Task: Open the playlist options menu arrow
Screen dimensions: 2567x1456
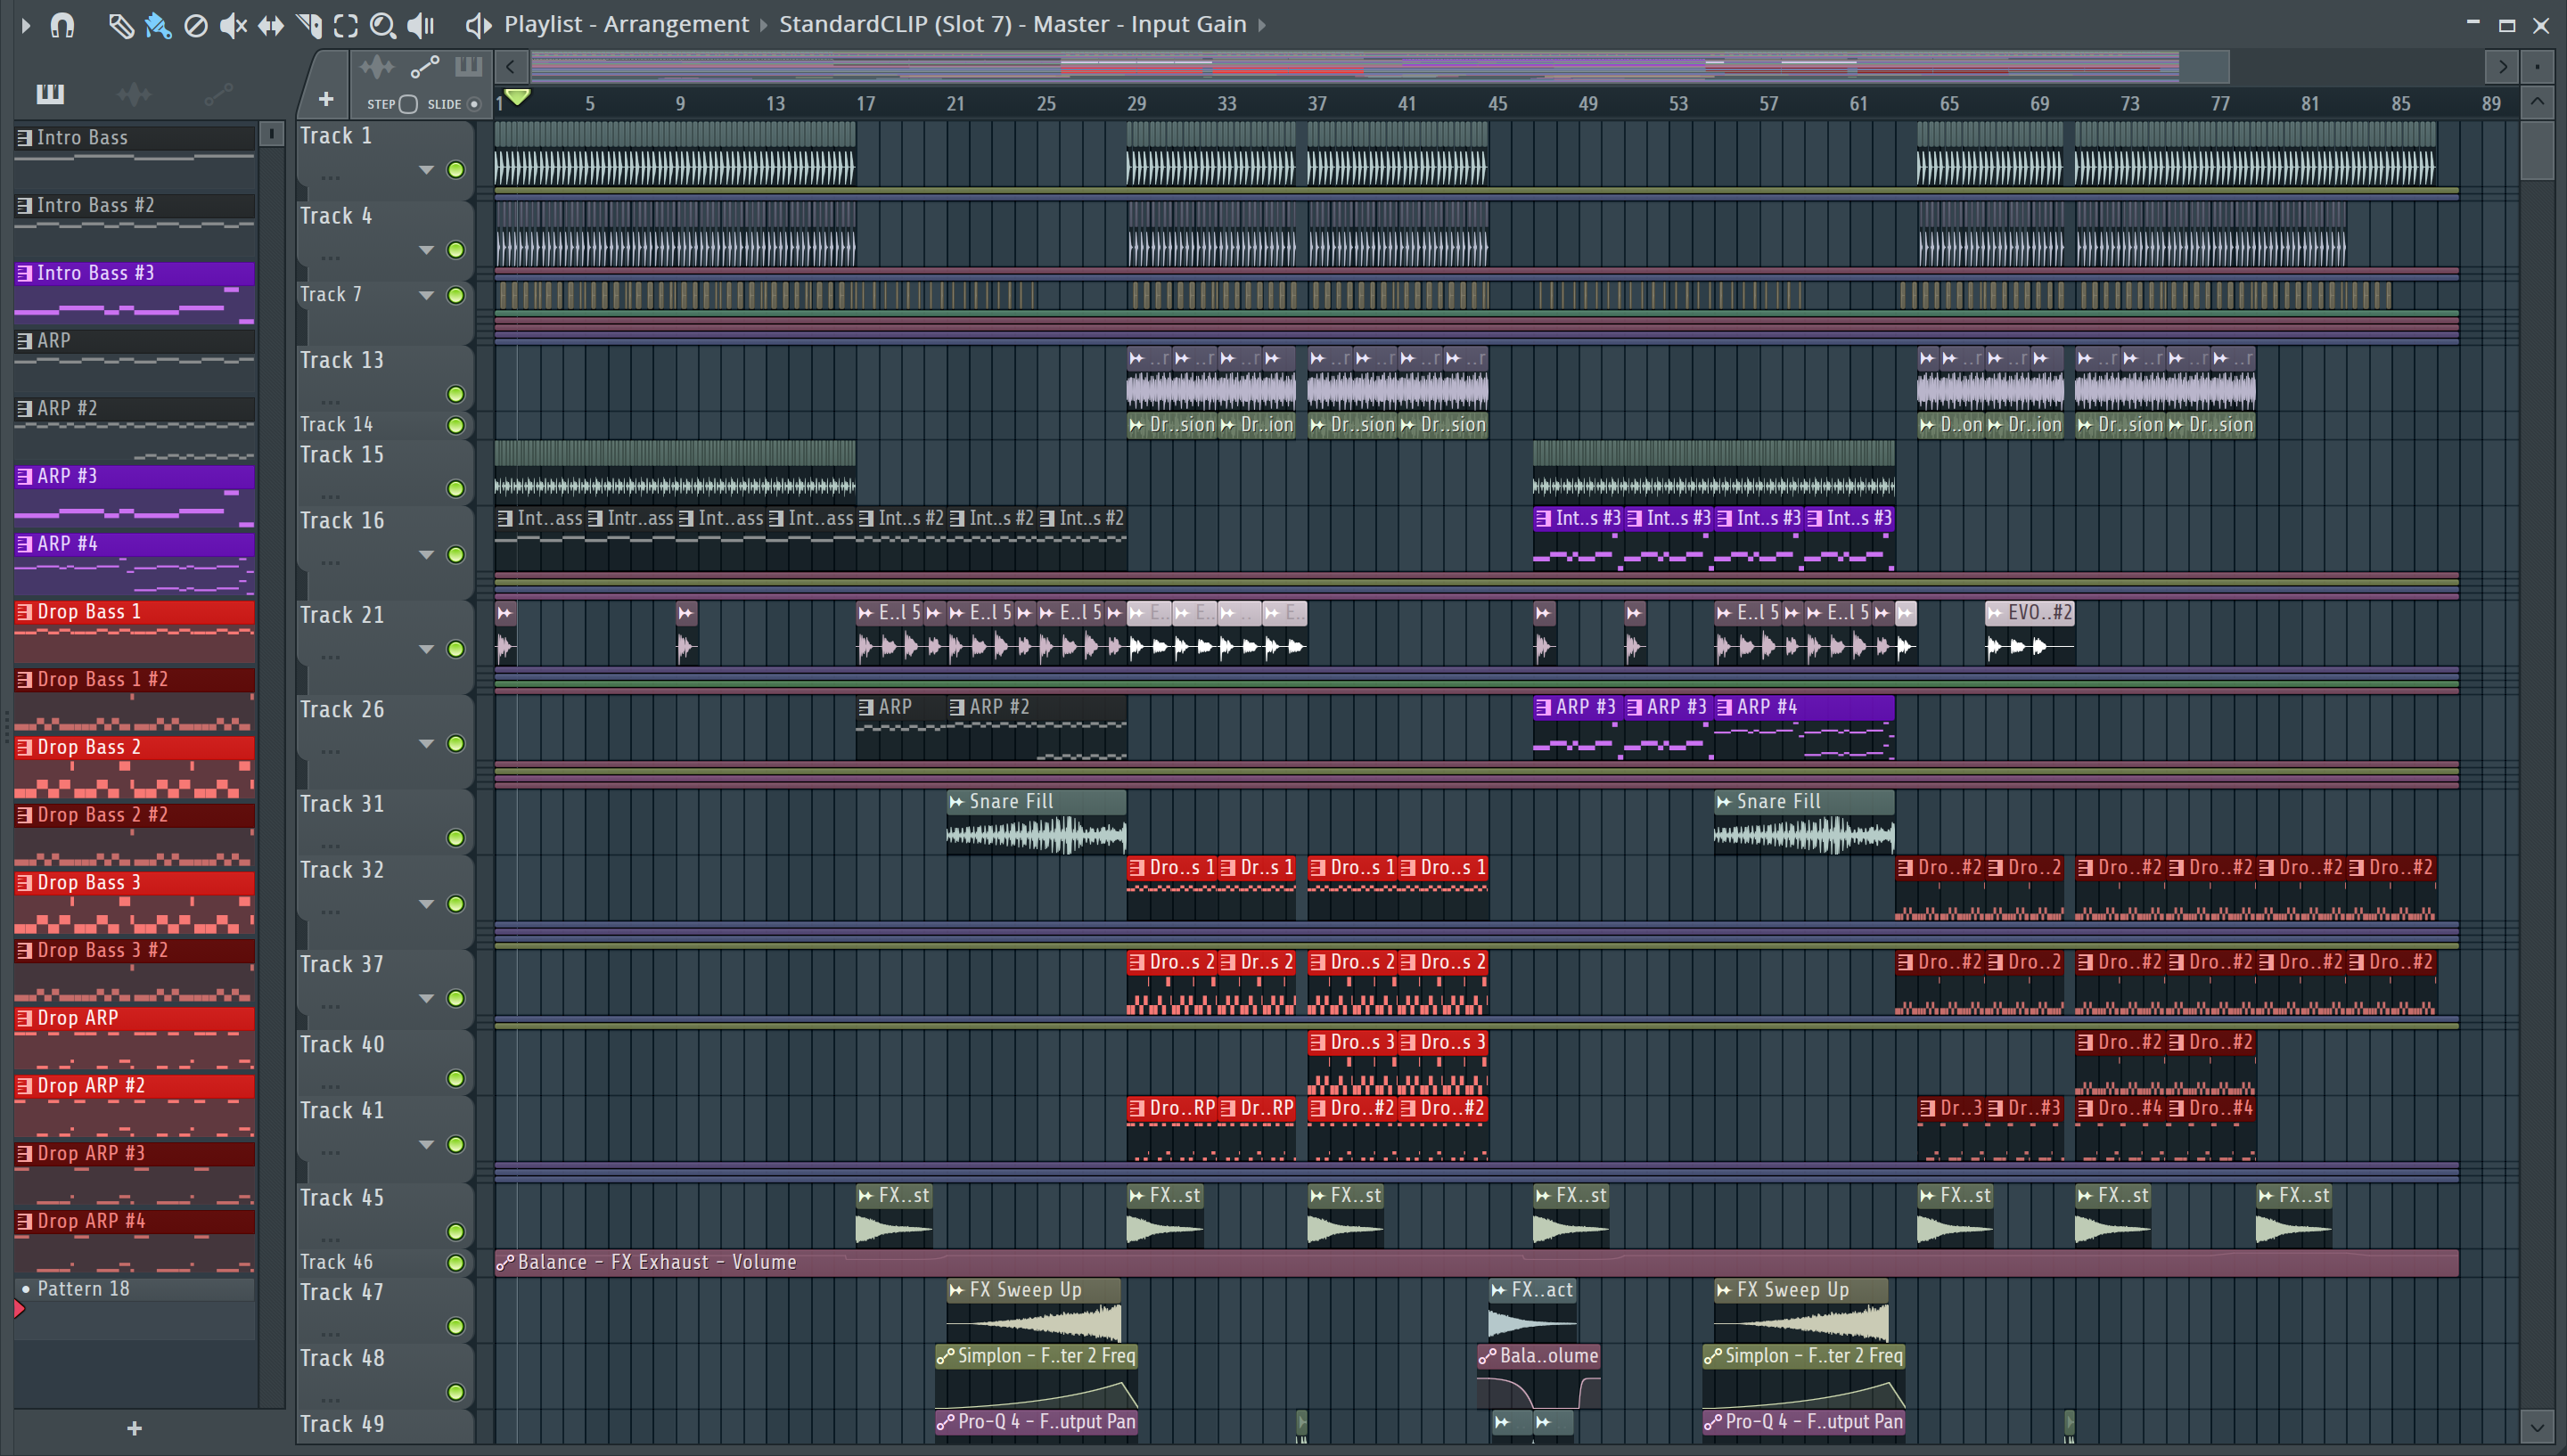Action: click(x=25, y=24)
